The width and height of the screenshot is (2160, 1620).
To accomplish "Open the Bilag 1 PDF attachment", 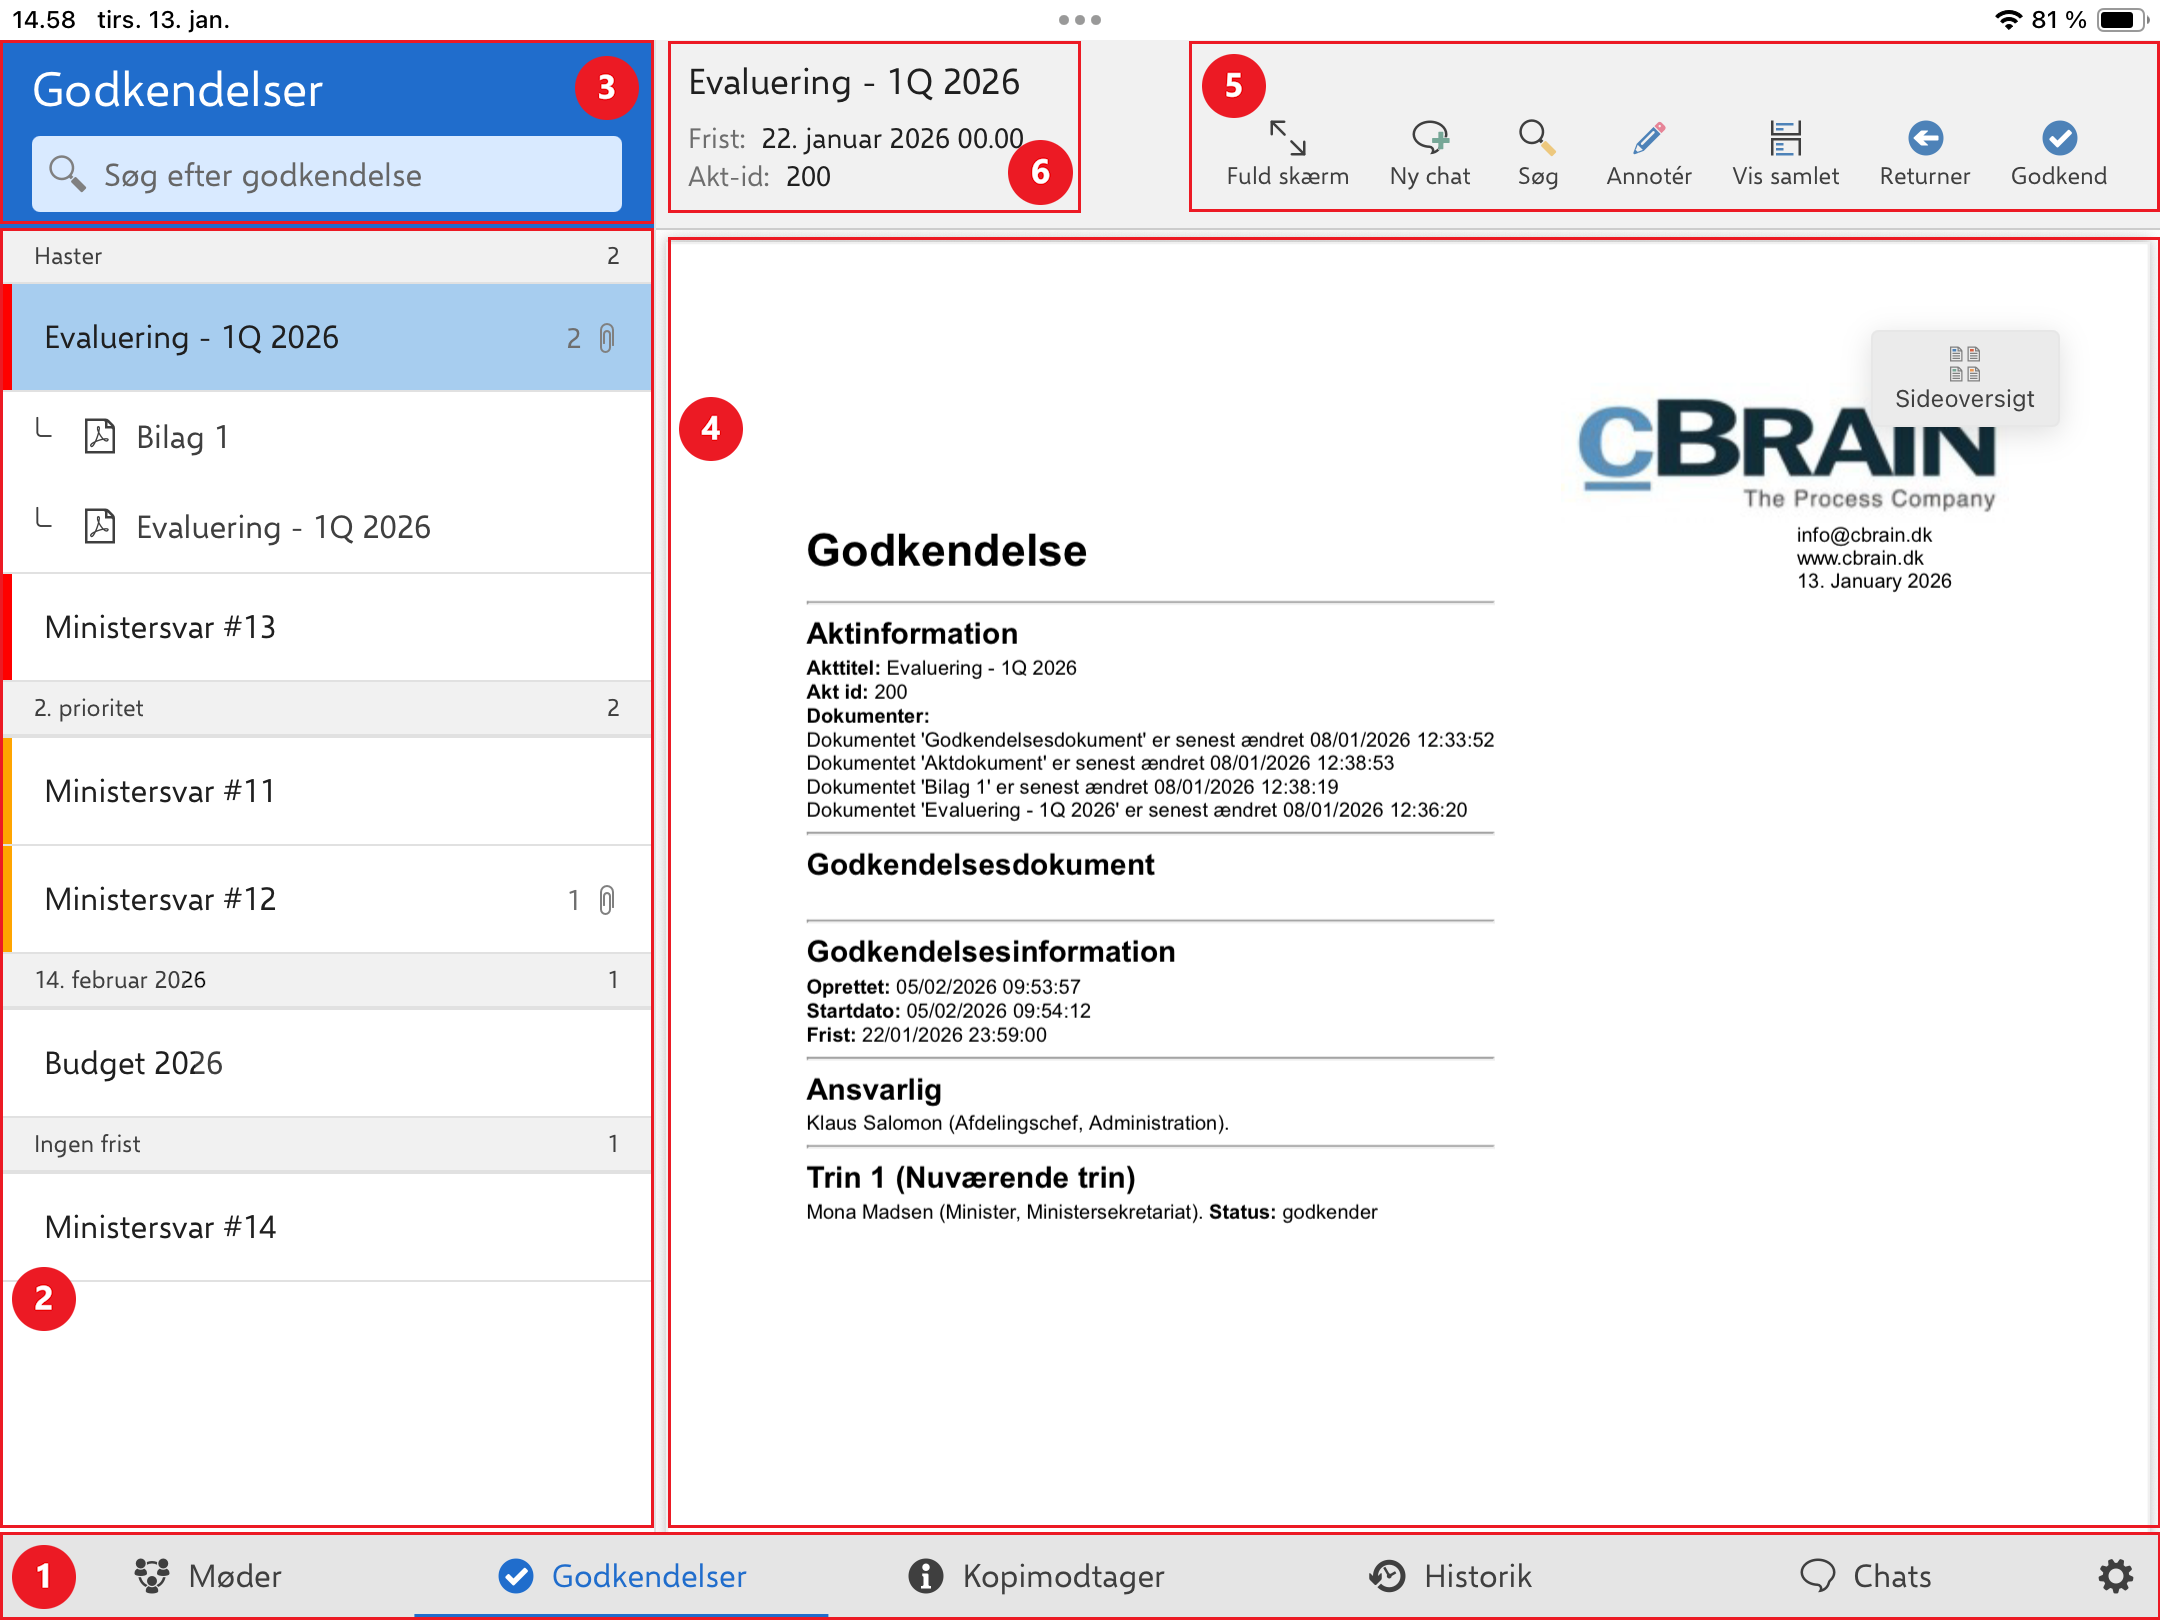I will point(328,437).
